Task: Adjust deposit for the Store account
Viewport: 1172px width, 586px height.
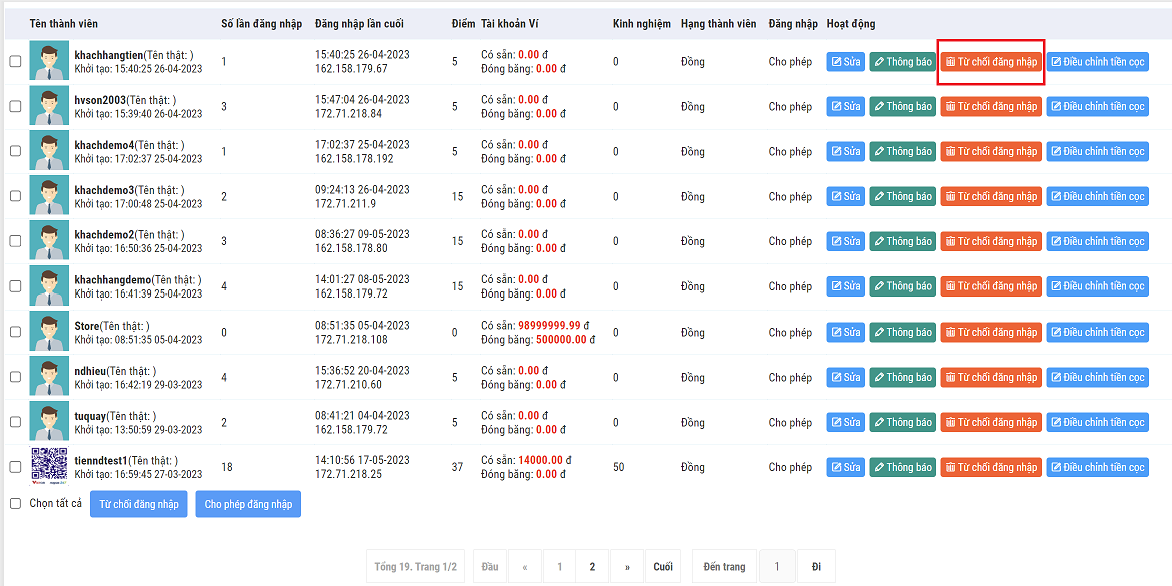Action: (1097, 332)
